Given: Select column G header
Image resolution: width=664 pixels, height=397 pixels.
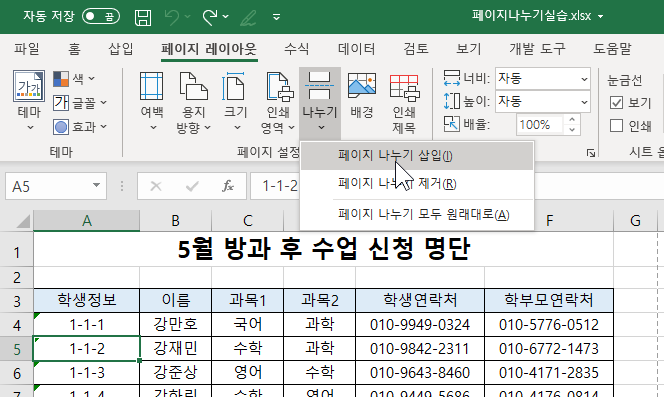Looking at the screenshot, I should point(635,221).
